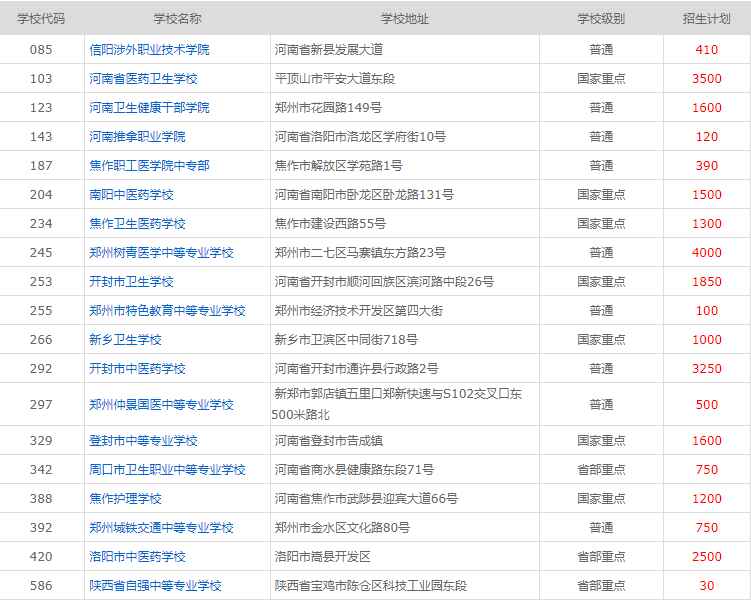Select 郑州市特色教育中等专业学校 link
This screenshot has height=604, width=751.
(167, 311)
